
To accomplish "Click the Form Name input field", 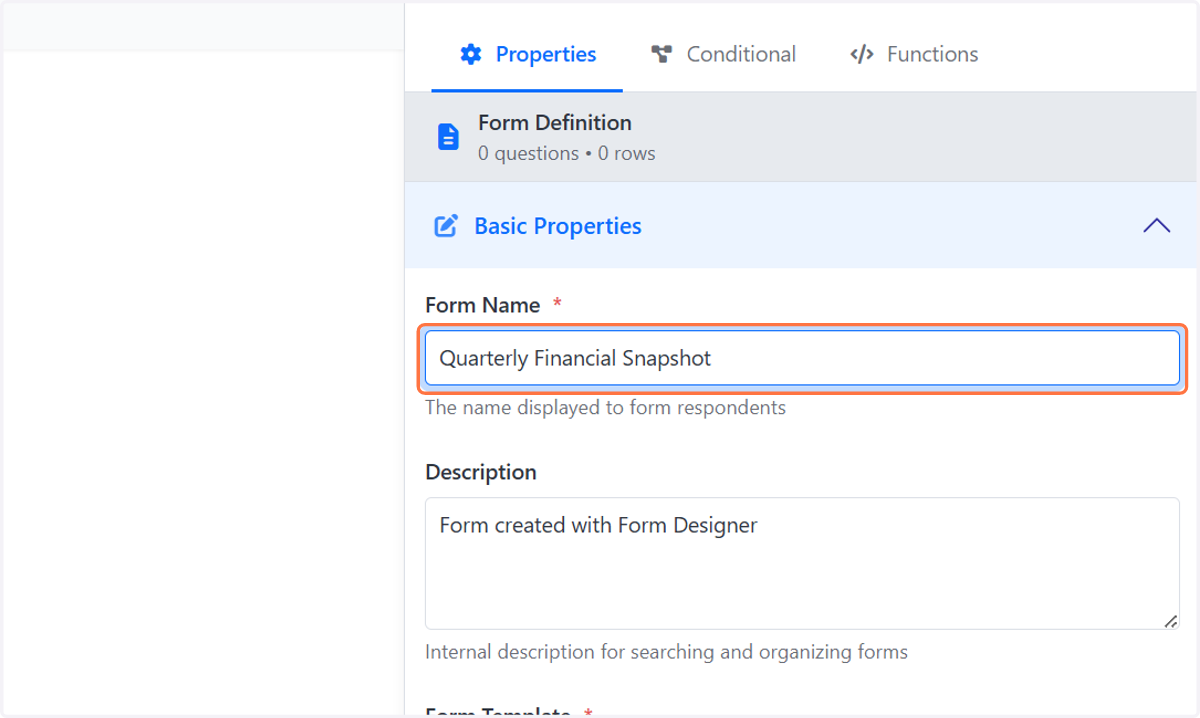I will [802, 358].
